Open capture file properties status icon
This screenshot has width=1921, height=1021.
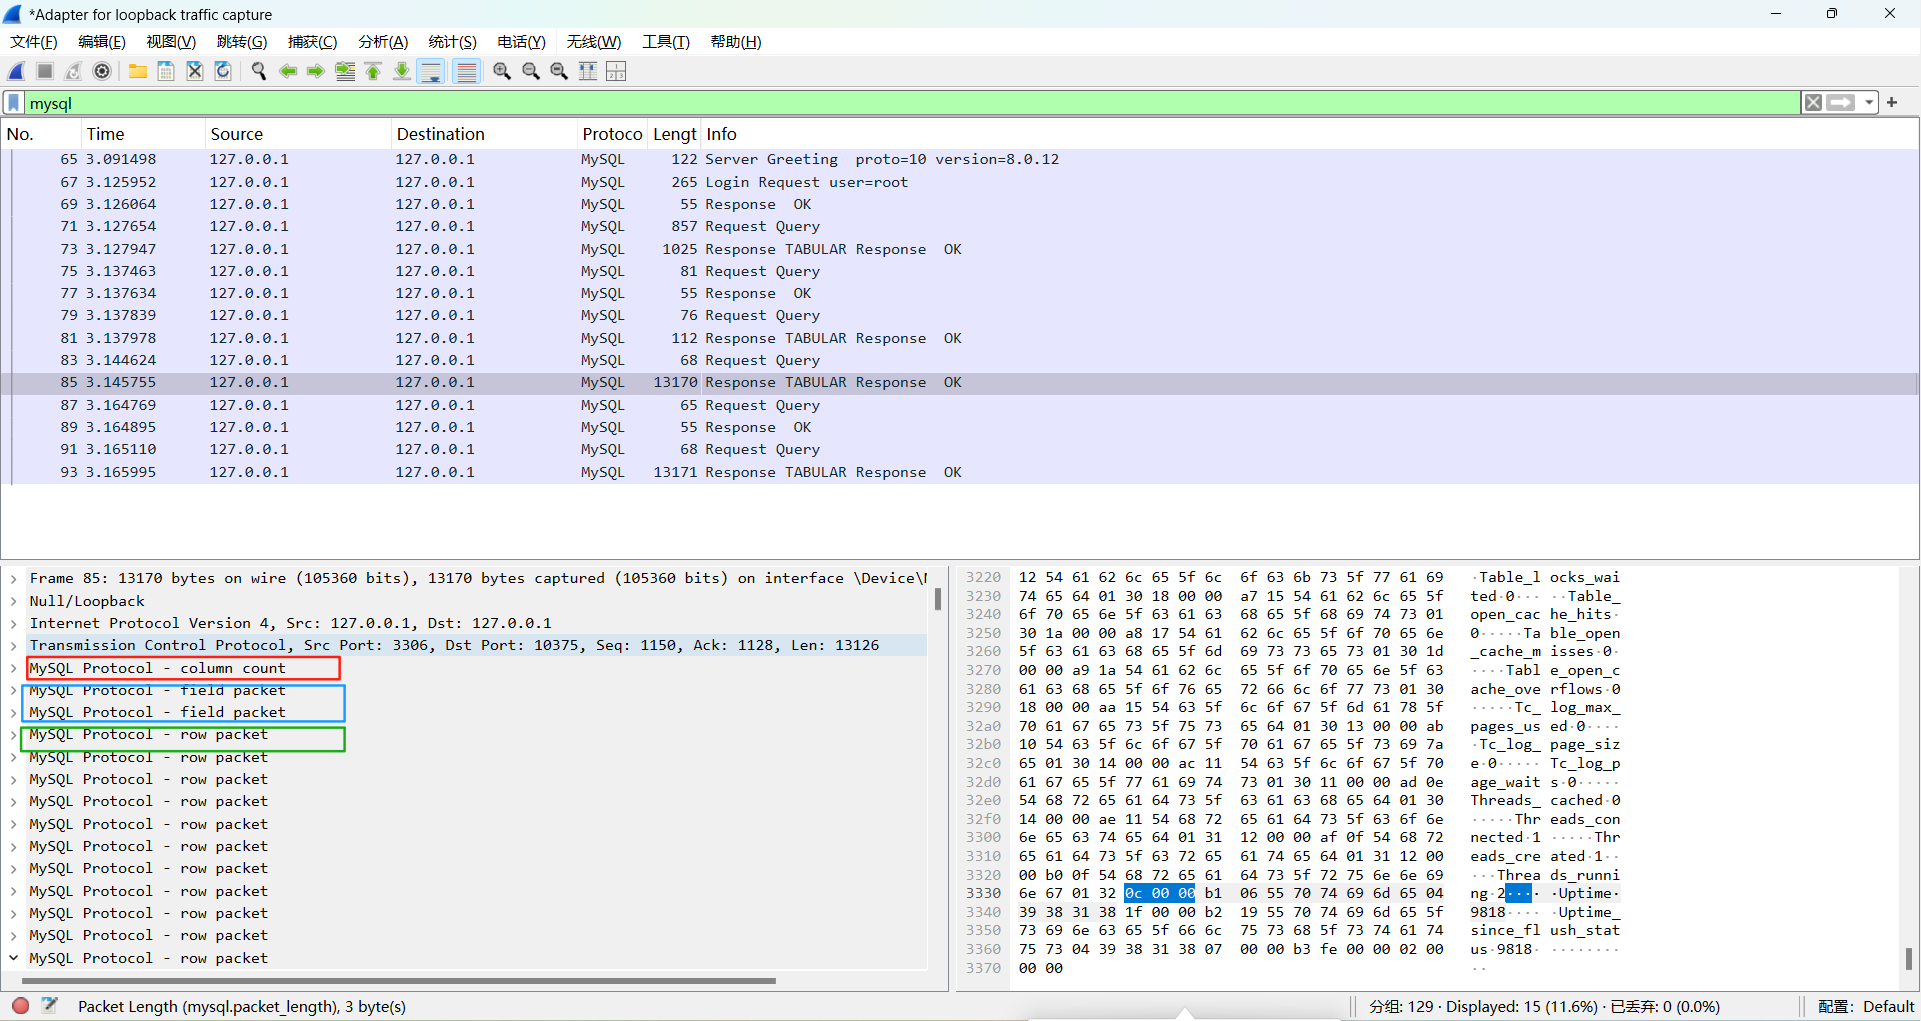pos(50,1006)
